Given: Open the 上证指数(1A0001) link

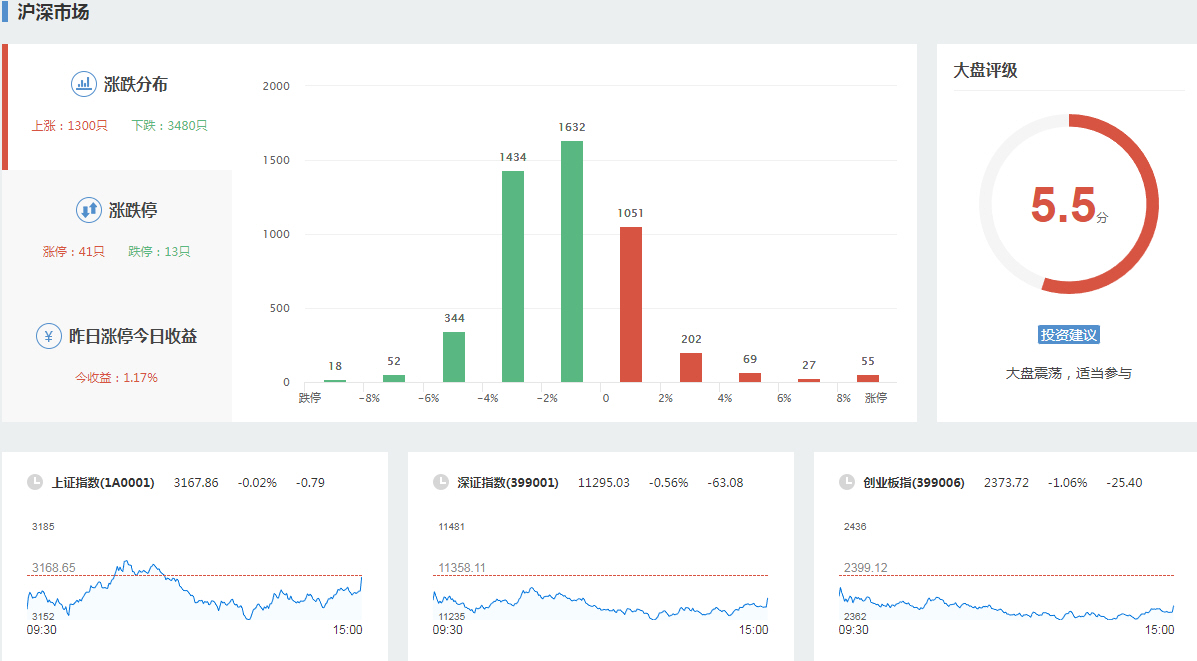Looking at the screenshot, I should [103, 483].
